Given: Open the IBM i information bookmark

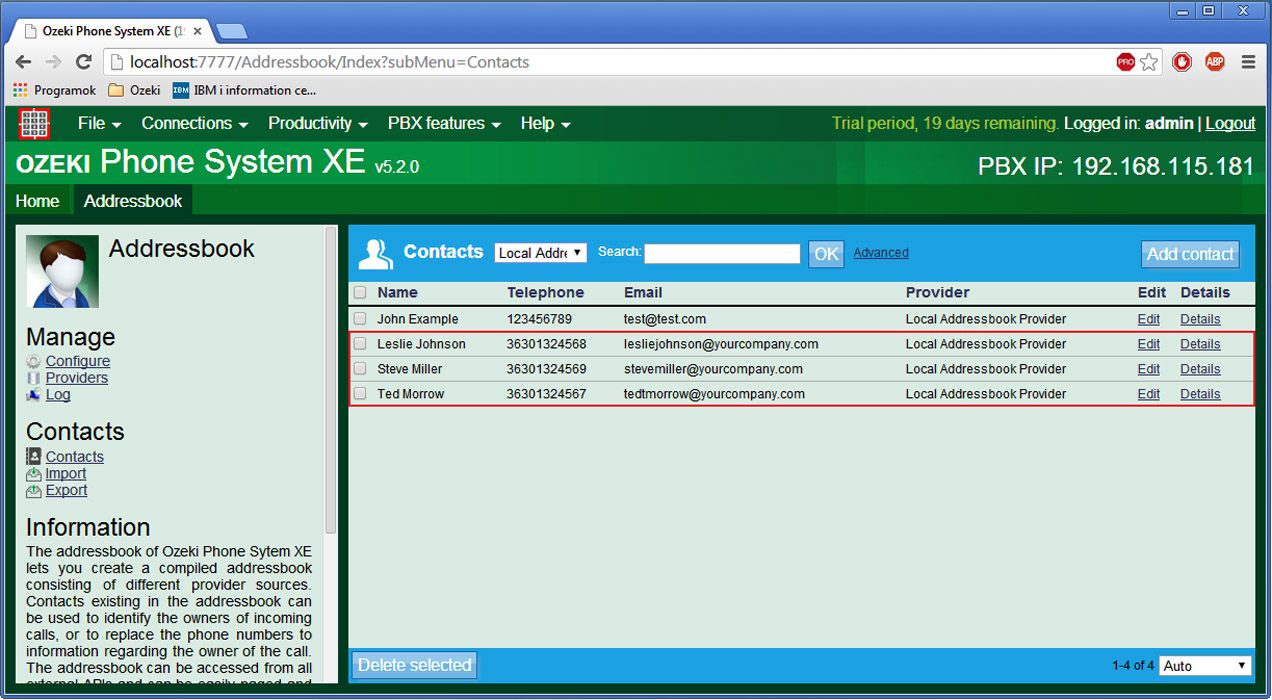Looking at the screenshot, I should click(x=245, y=90).
